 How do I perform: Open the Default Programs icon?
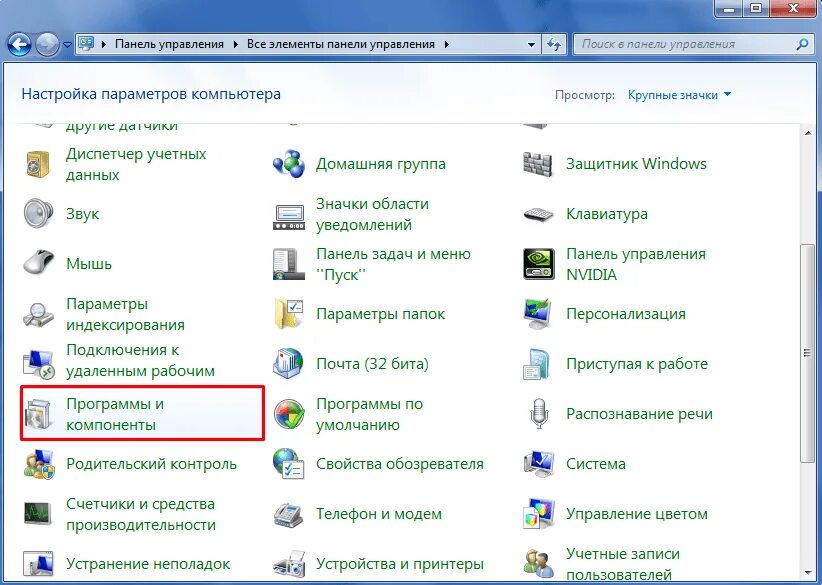tap(289, 414)
